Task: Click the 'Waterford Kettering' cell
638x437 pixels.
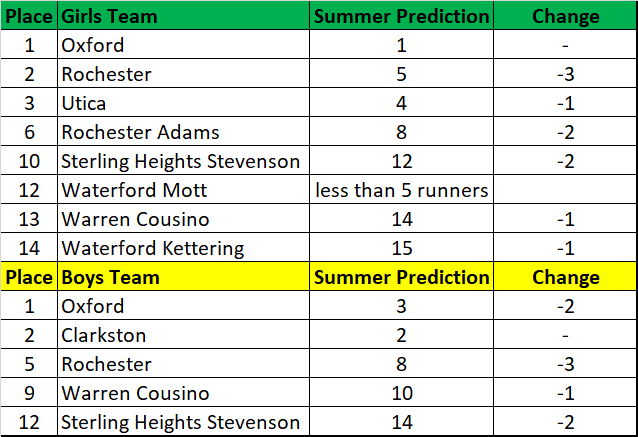Action: coord(153,248)
